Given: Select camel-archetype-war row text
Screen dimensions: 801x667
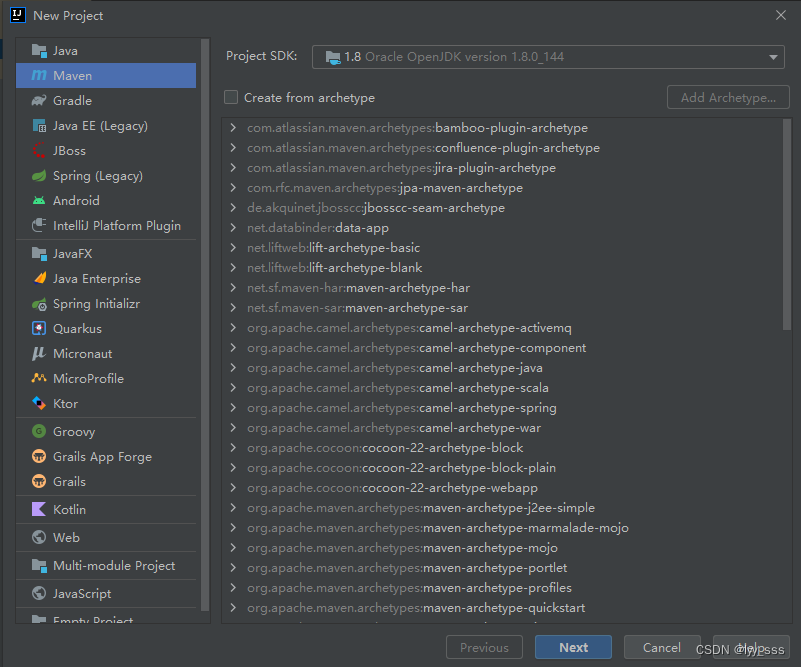Looking at the screenshot, I should pyautogui.click(x=394, y=427).
